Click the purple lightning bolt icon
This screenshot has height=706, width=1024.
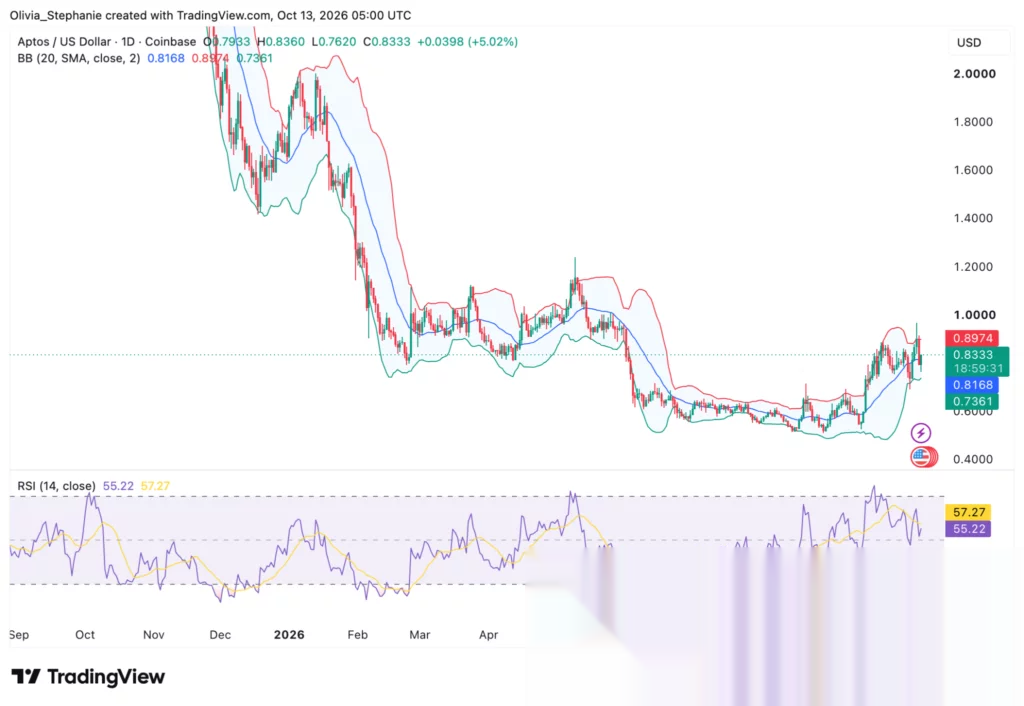click(921, 432)
